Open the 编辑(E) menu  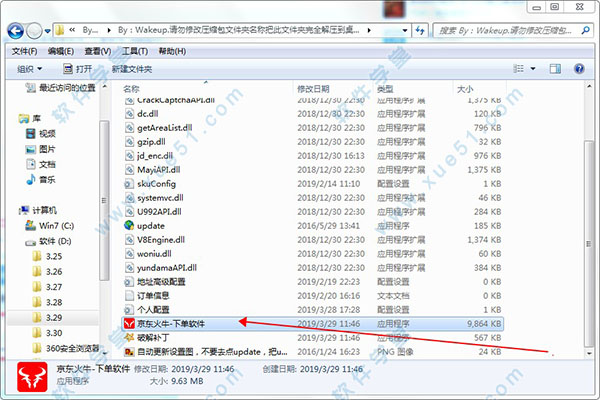click(61, 51)
